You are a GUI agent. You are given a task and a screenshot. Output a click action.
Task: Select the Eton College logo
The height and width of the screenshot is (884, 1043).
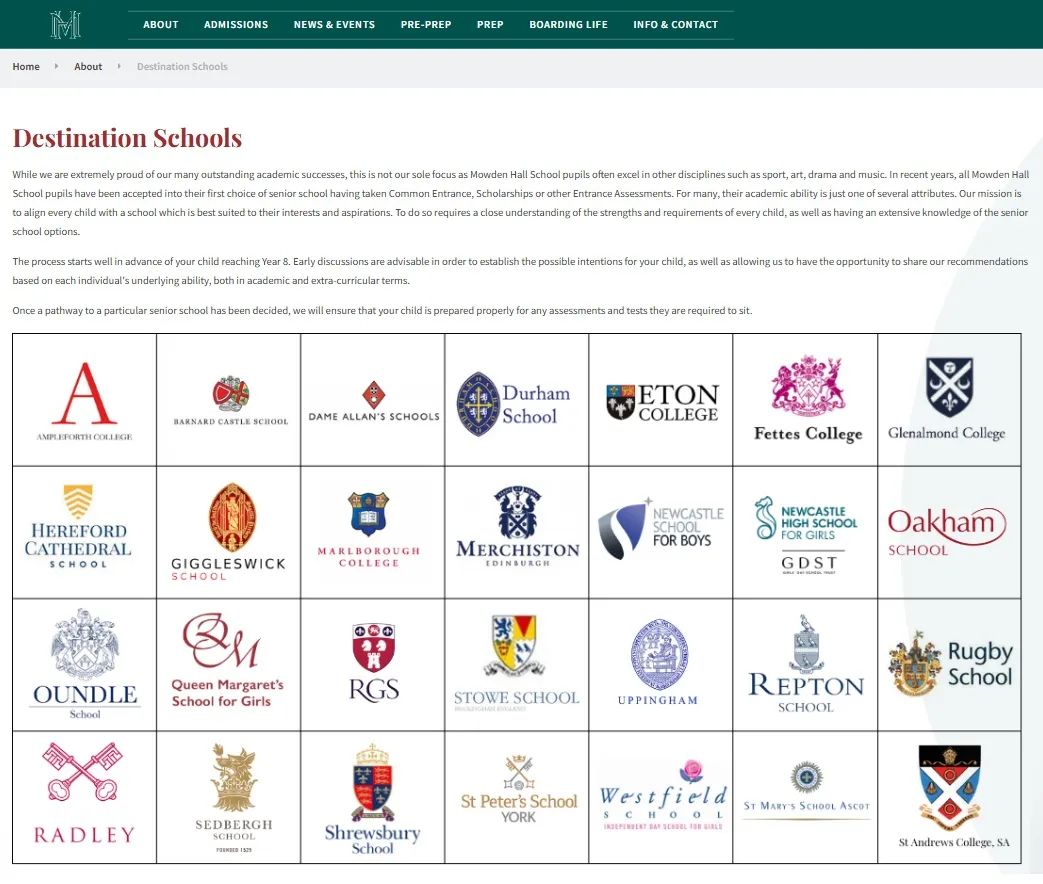pyautogui.click(x=661, y=400)
